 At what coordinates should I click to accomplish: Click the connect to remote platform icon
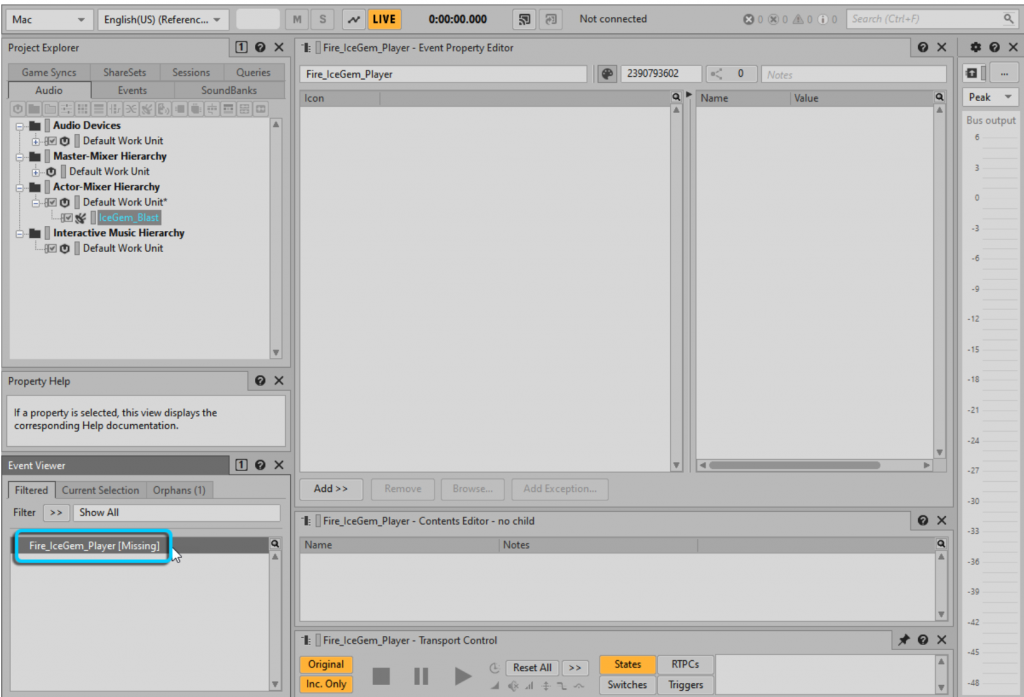(x=524, y=19)
